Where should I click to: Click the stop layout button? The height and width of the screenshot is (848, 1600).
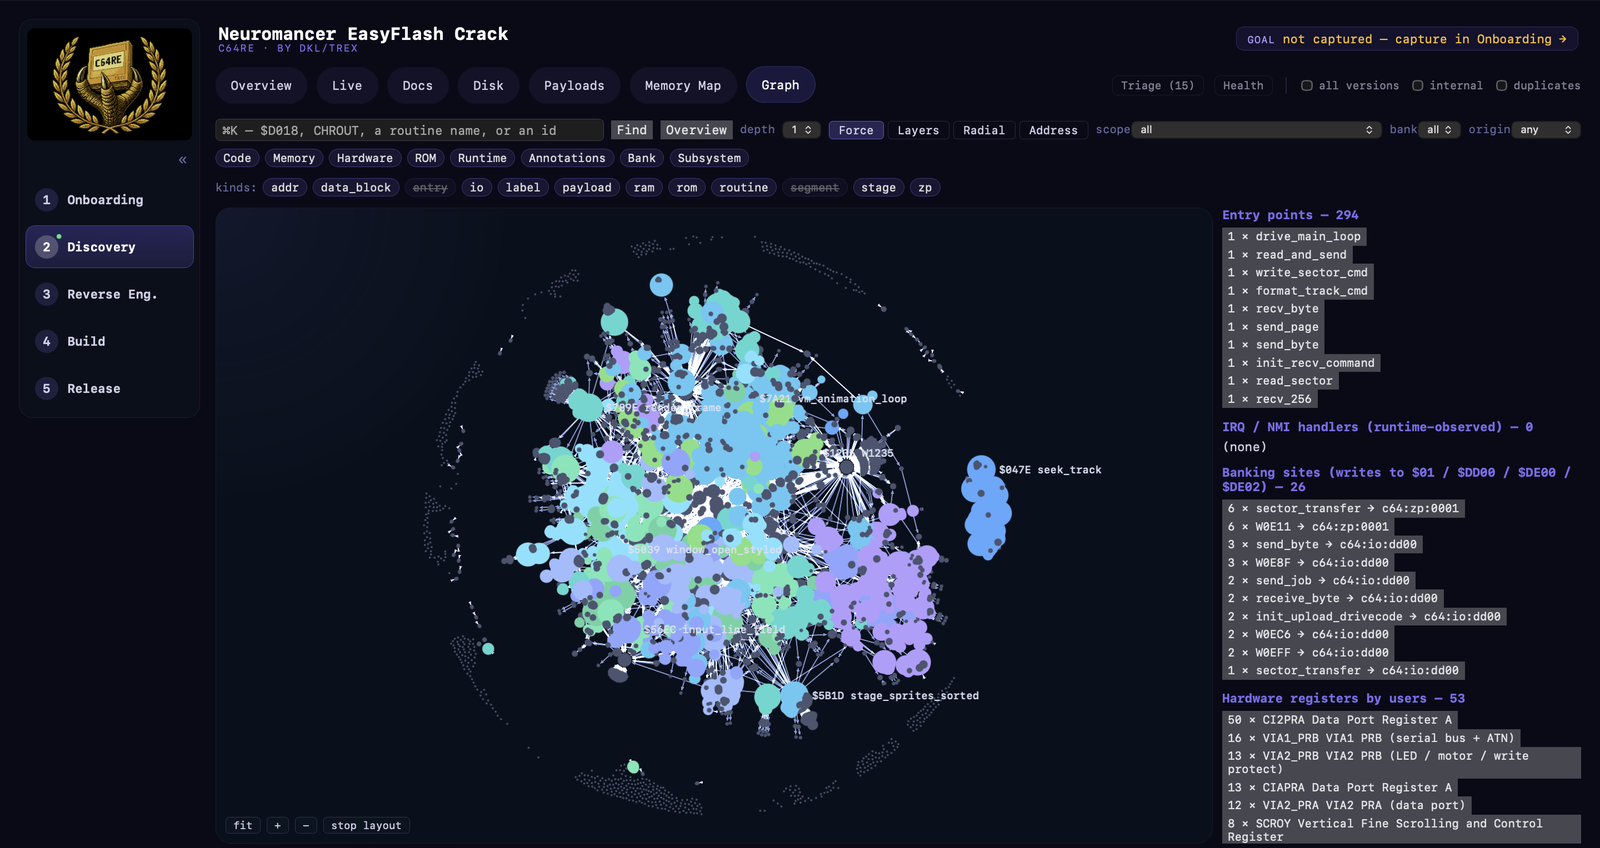click(x=366, y=826)
